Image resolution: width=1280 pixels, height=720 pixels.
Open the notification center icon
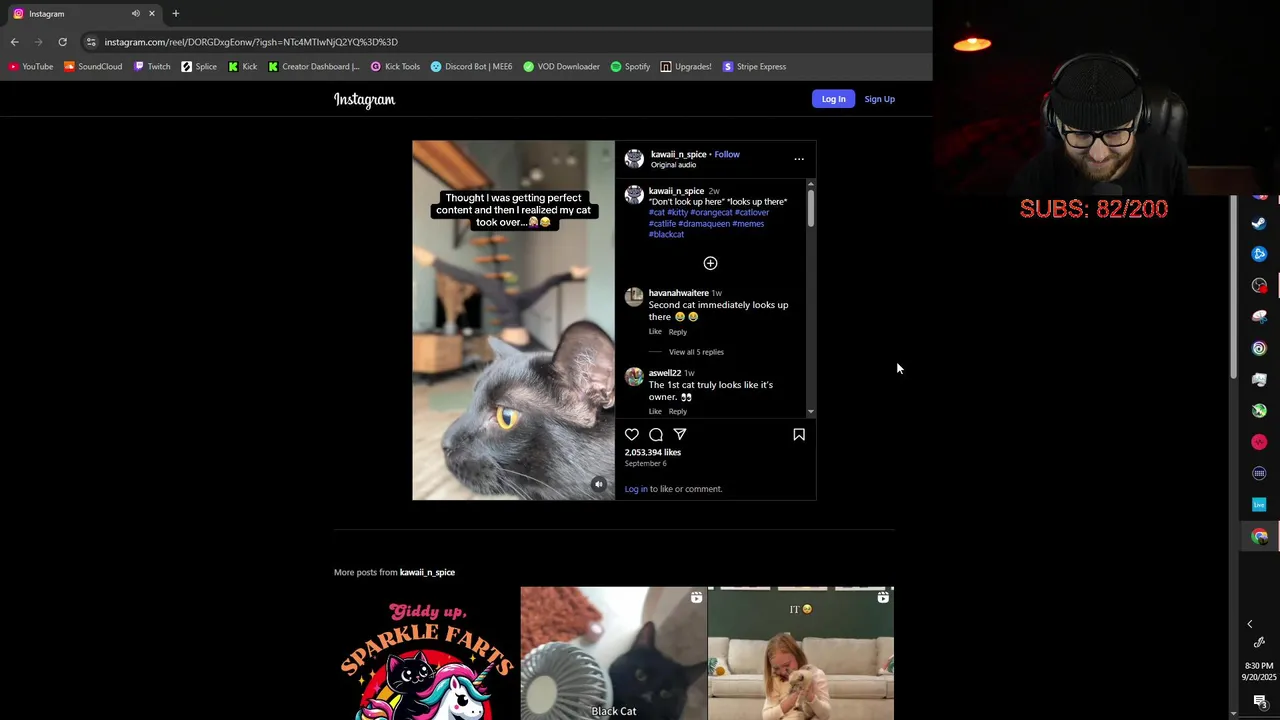coord(1259,701)
